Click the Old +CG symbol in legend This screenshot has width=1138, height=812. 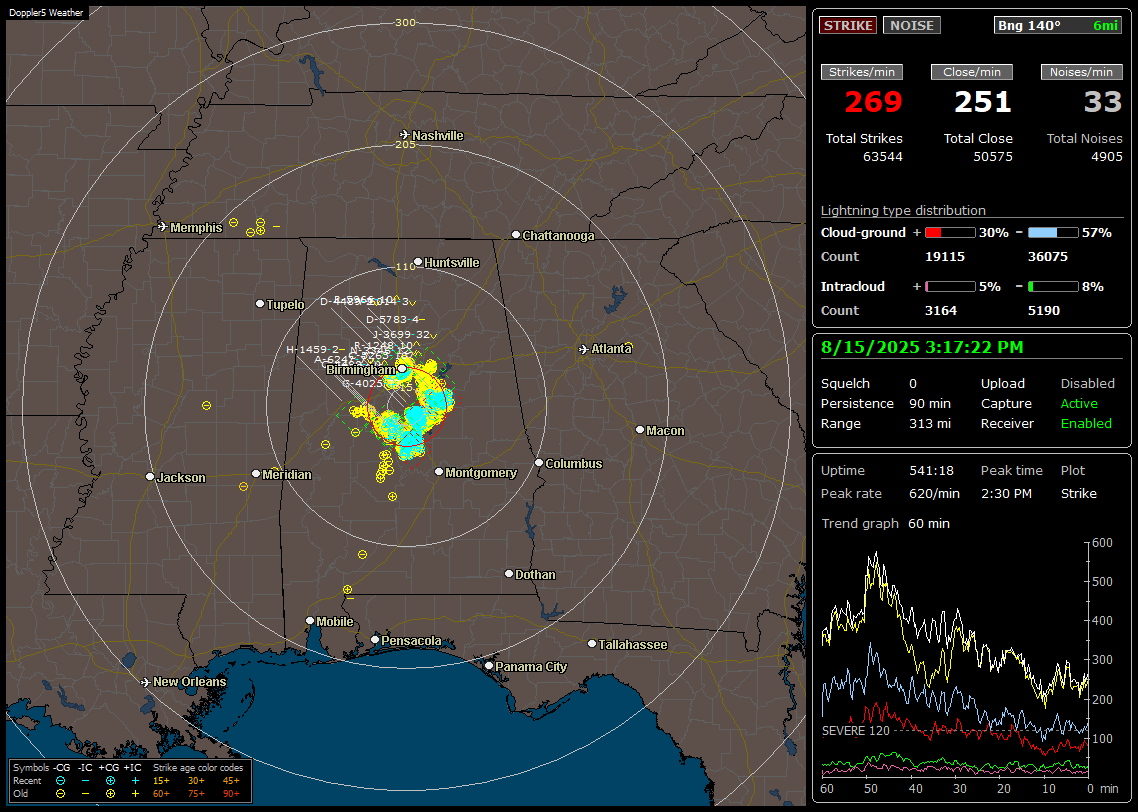(x=110, y=794)
